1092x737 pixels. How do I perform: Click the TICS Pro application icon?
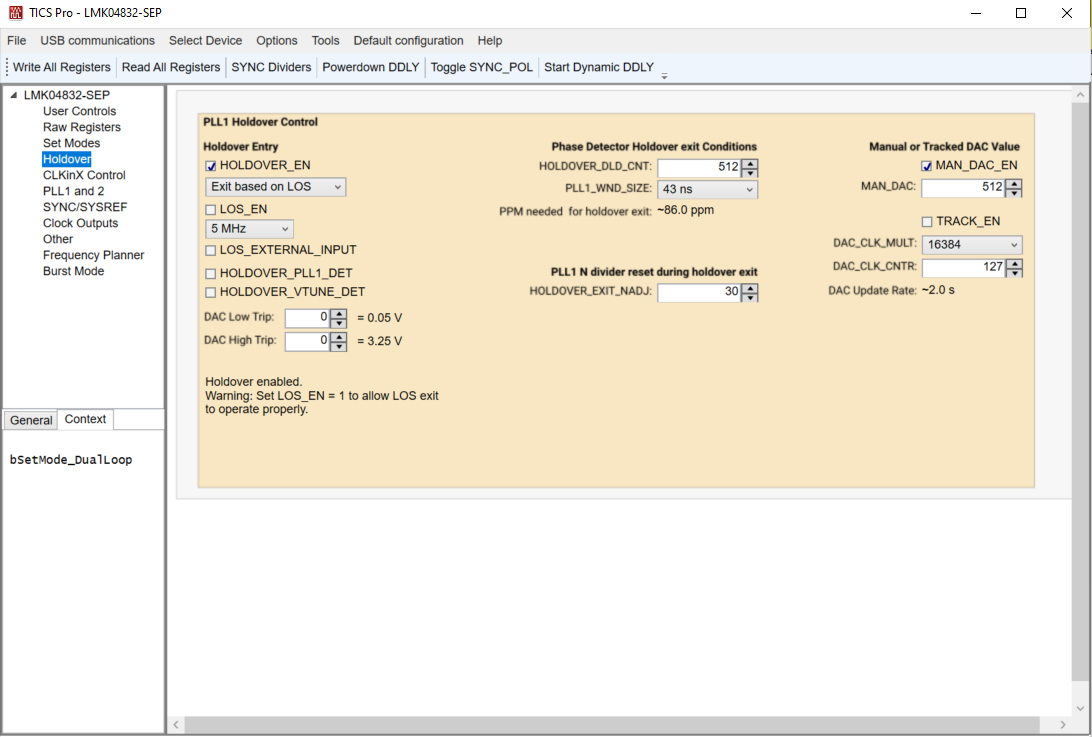[14, 13]
